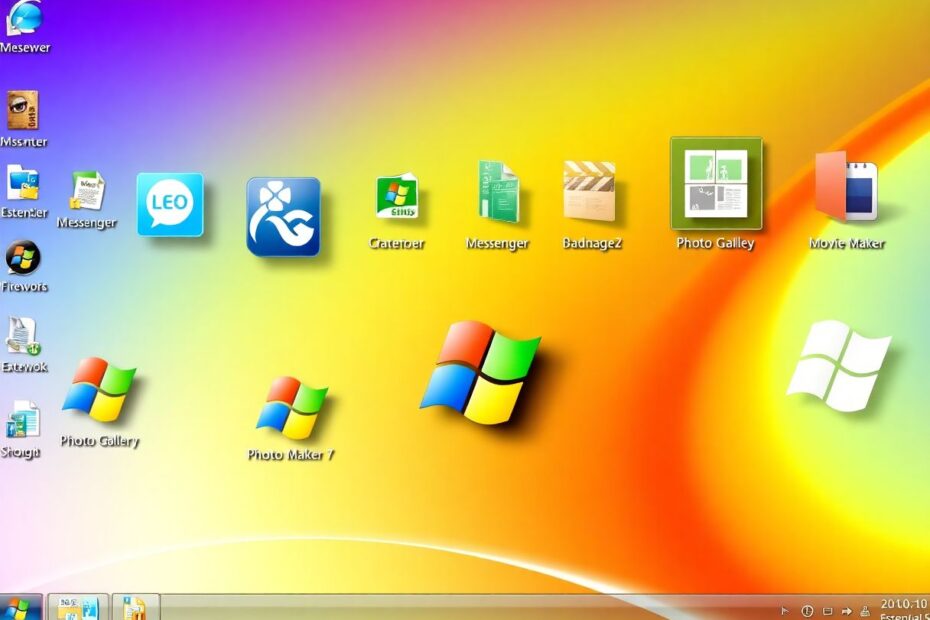Click the large colorful Windows logo
The image size is (930, 620).
click(480, 372)
